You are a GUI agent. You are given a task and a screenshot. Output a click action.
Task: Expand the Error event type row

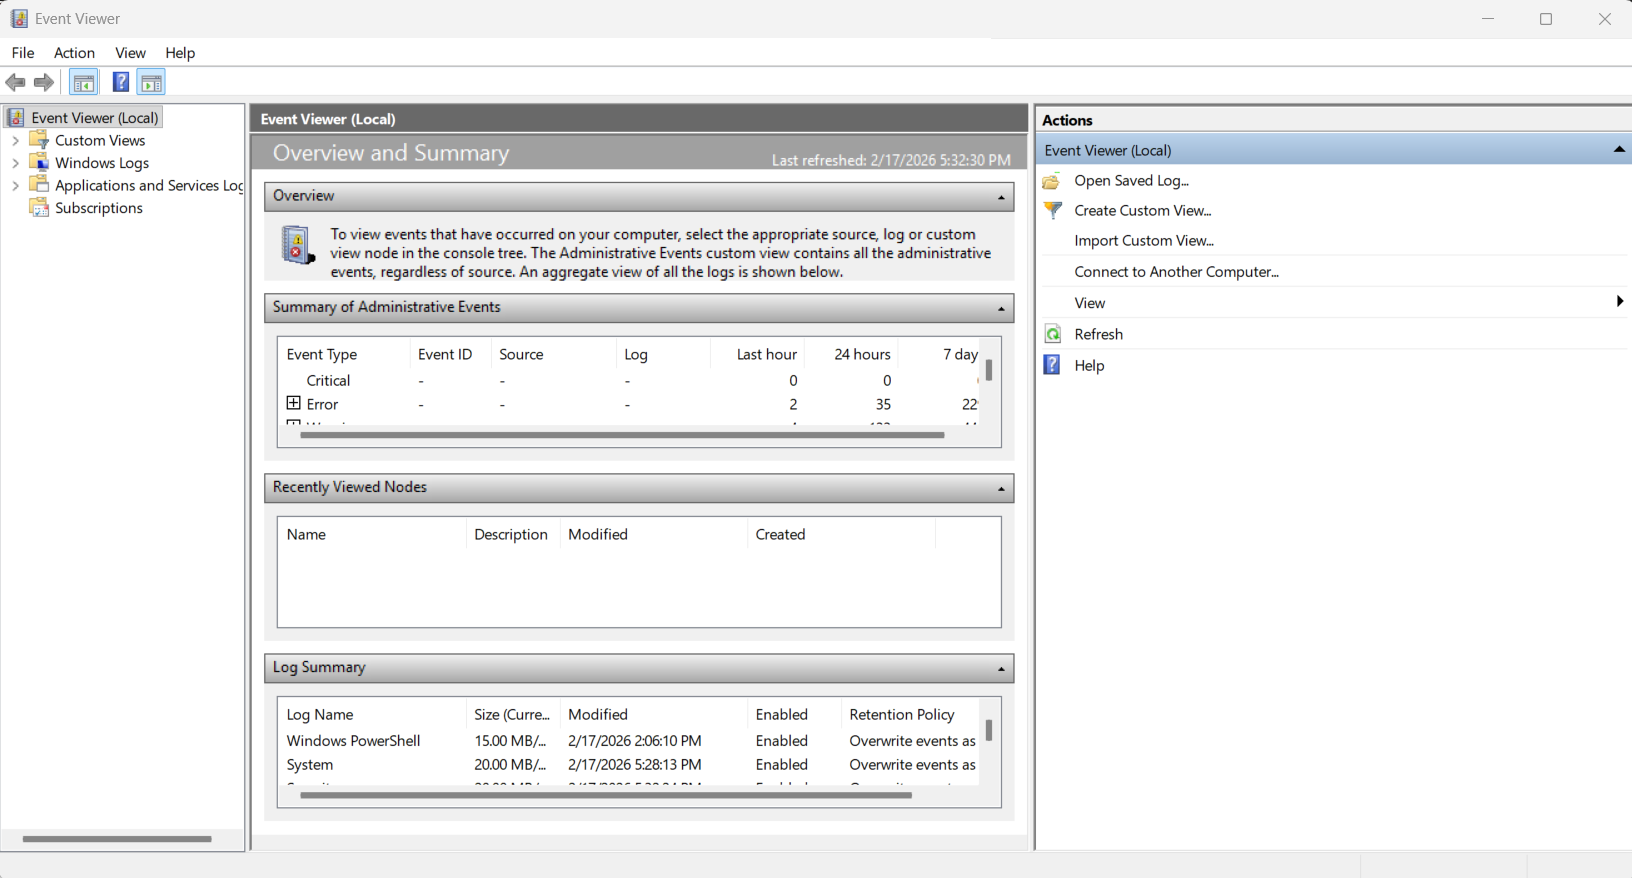point(293,403)
